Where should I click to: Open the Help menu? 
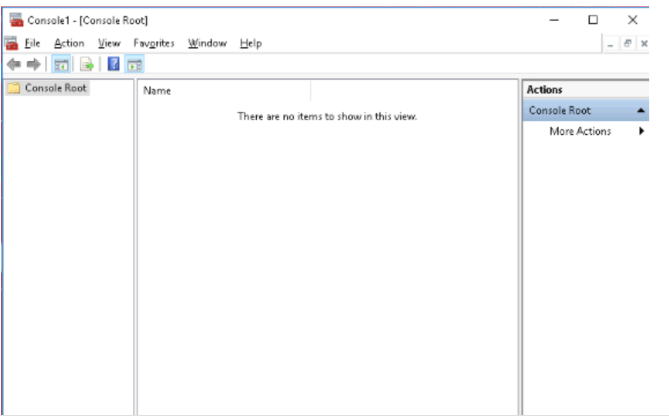[x=251, y=43]
